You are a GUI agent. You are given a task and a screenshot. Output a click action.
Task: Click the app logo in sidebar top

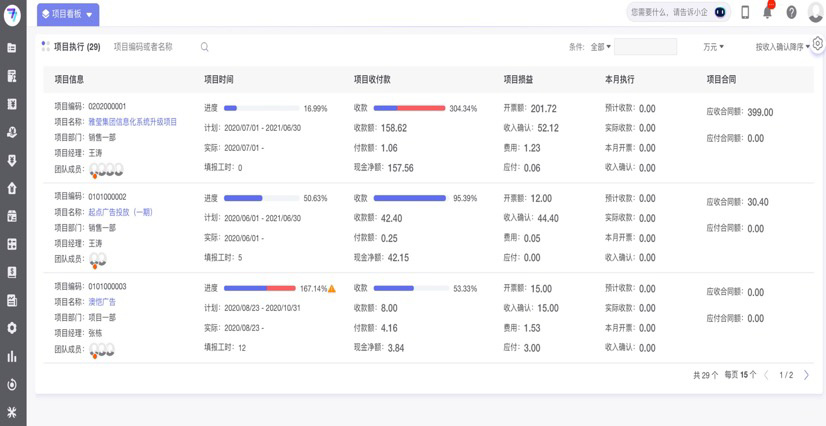coord(12,15)
